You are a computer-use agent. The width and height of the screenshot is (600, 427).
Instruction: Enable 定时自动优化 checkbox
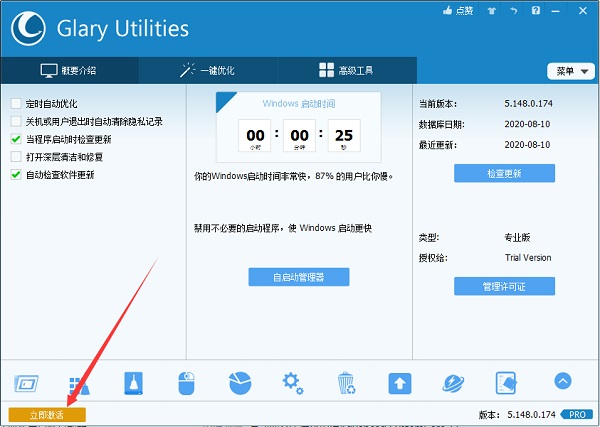[x=16, y=103]
